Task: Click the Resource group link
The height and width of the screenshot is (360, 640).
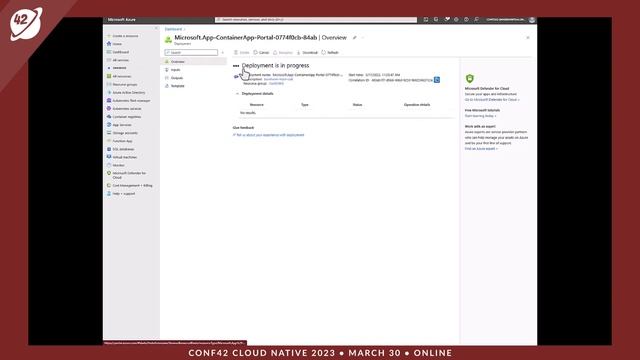Action: click(276, 83)
